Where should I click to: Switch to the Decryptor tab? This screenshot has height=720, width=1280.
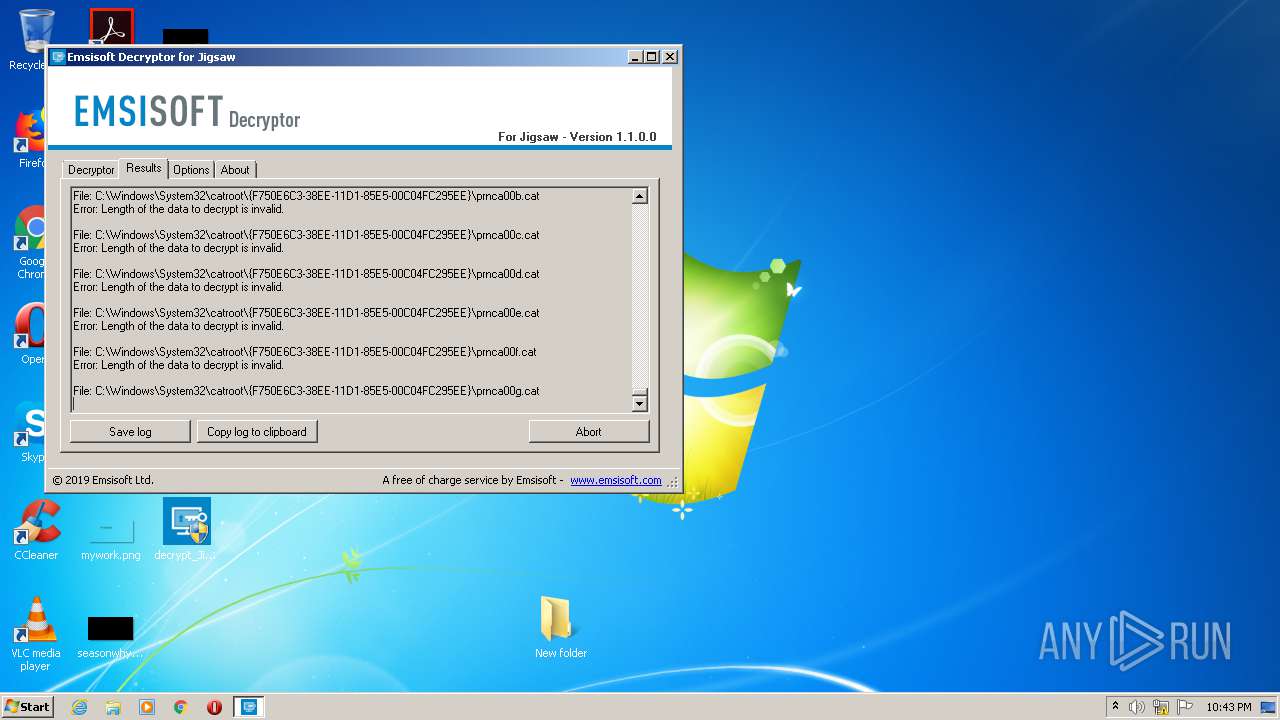click(x=91, y=170)
